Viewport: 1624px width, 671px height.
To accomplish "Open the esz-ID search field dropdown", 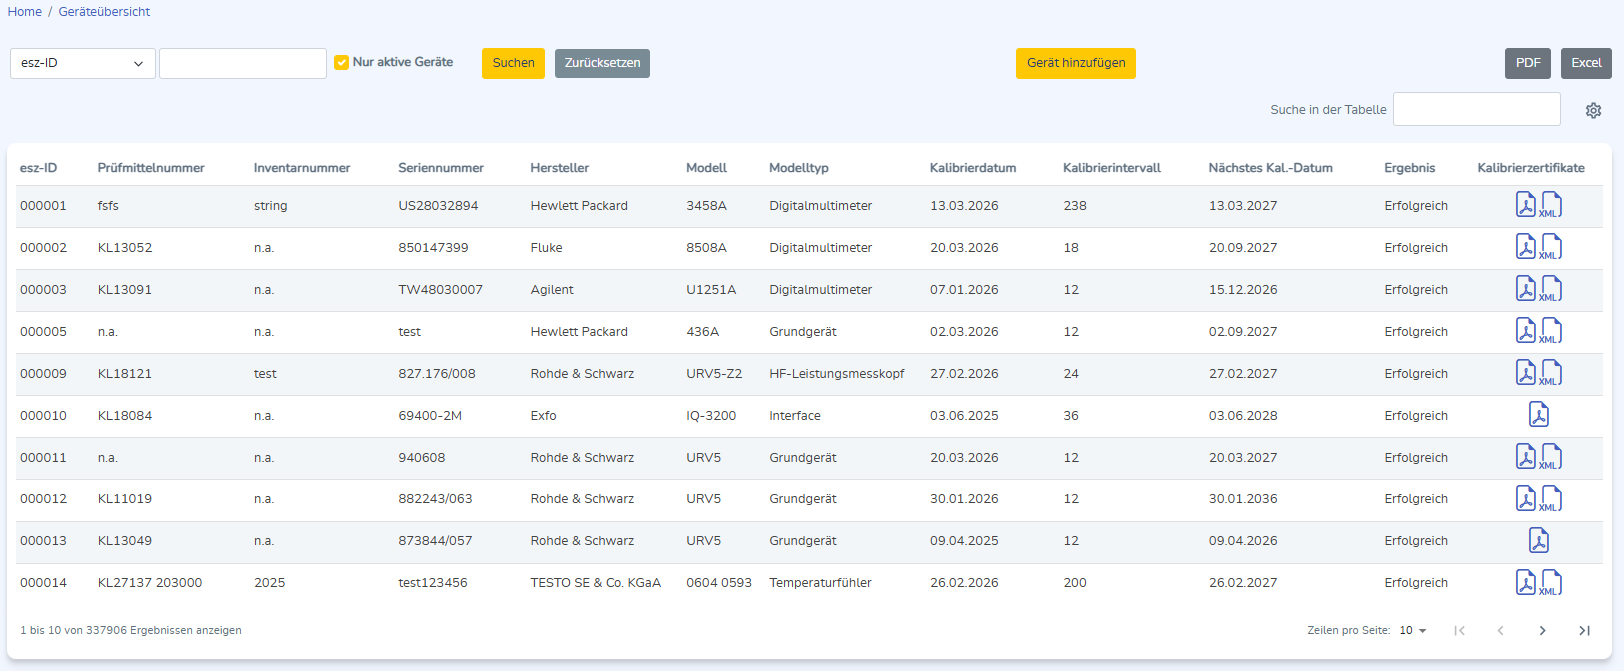I will pyautogui.click(x=83, y=63).
